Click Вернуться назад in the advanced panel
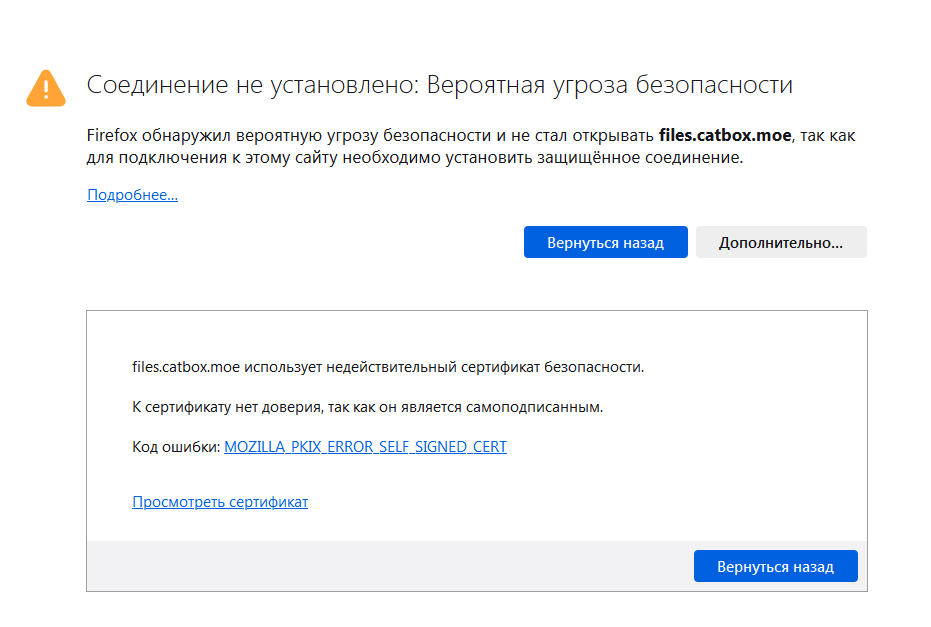 [775, 566]
